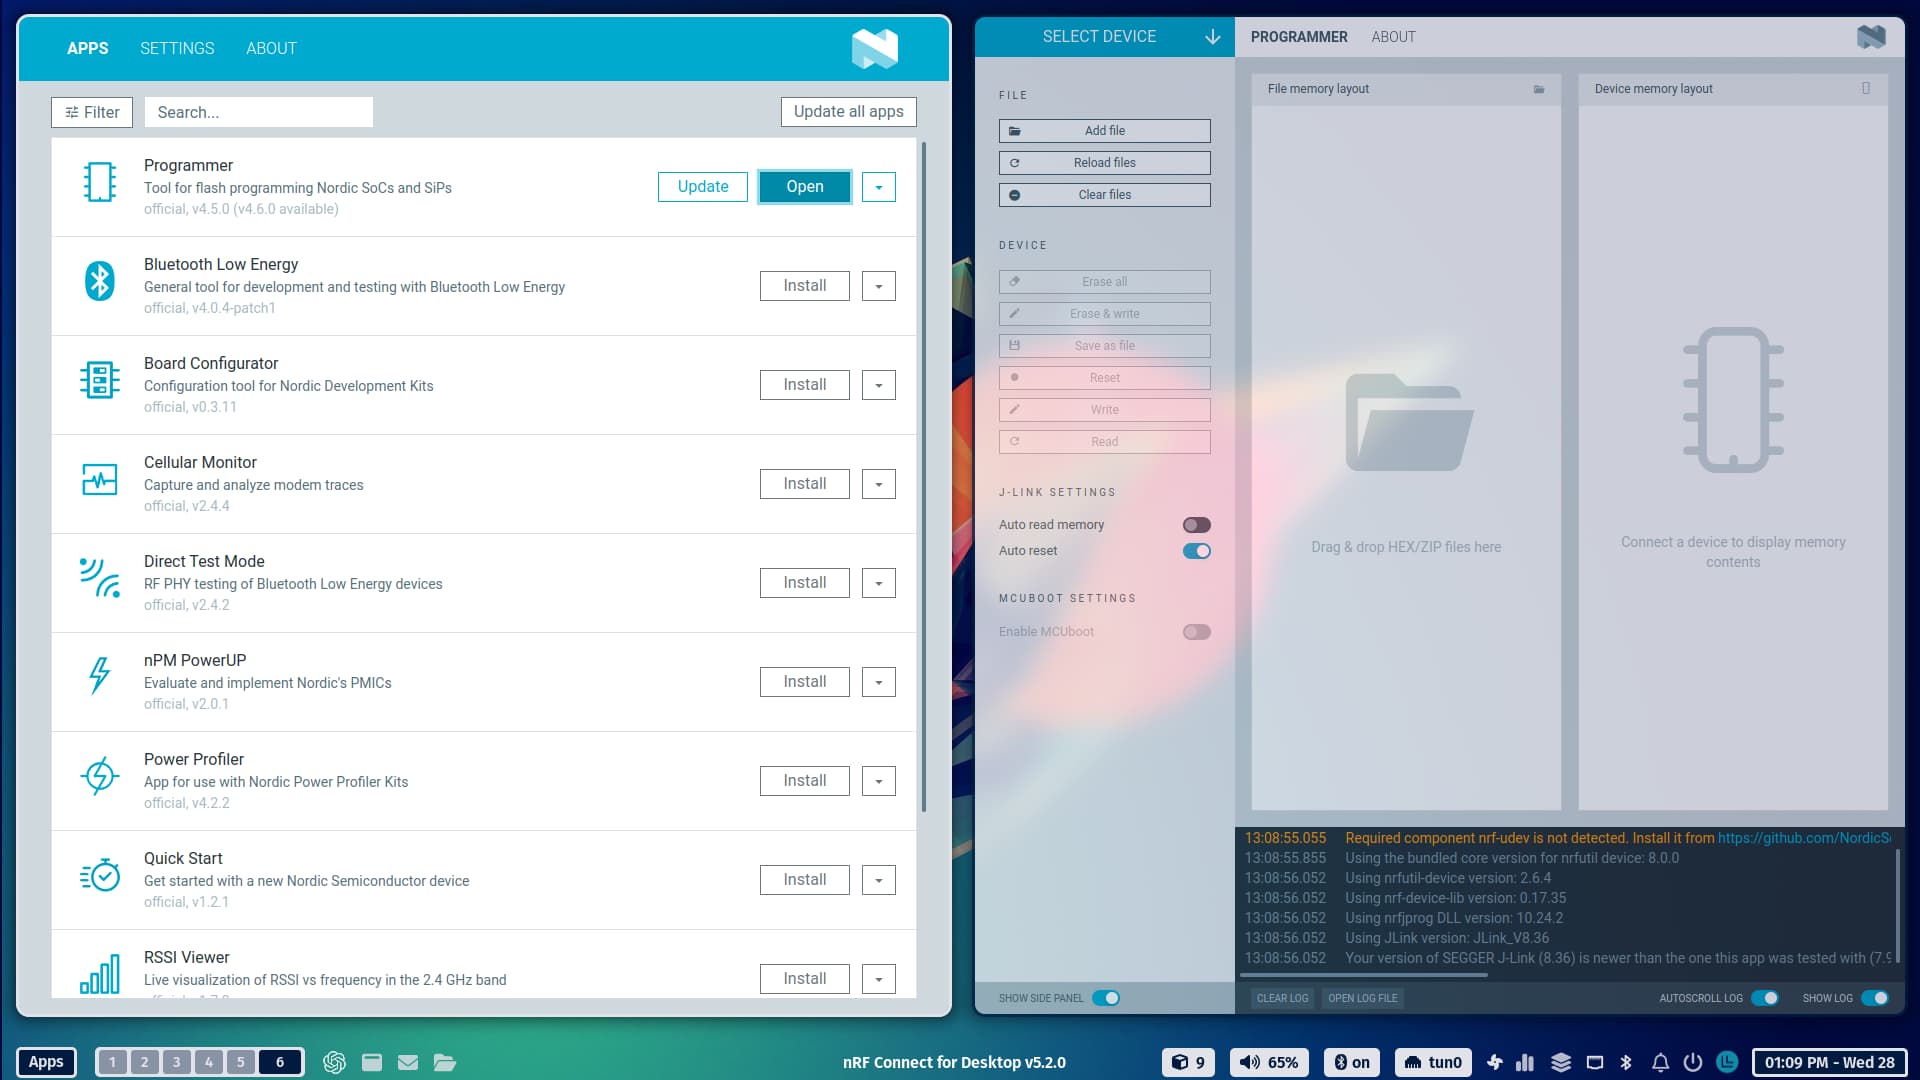Click Open button for Programmer app

805,187
